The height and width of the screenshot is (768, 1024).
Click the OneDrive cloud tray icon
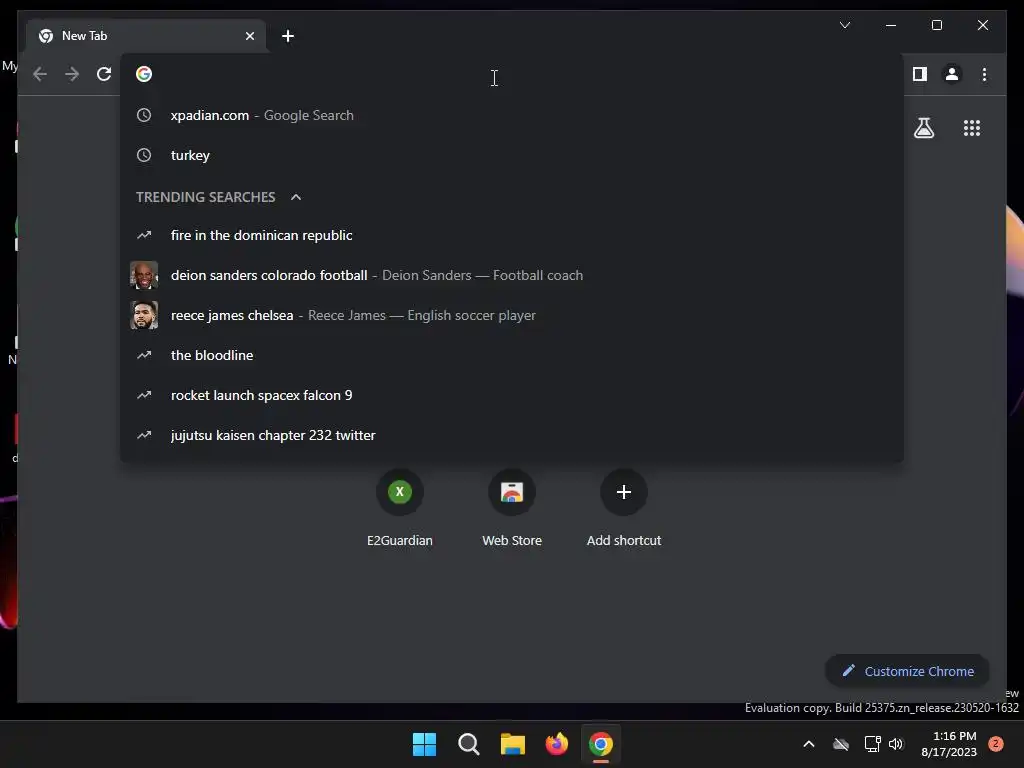coord(840,744)
